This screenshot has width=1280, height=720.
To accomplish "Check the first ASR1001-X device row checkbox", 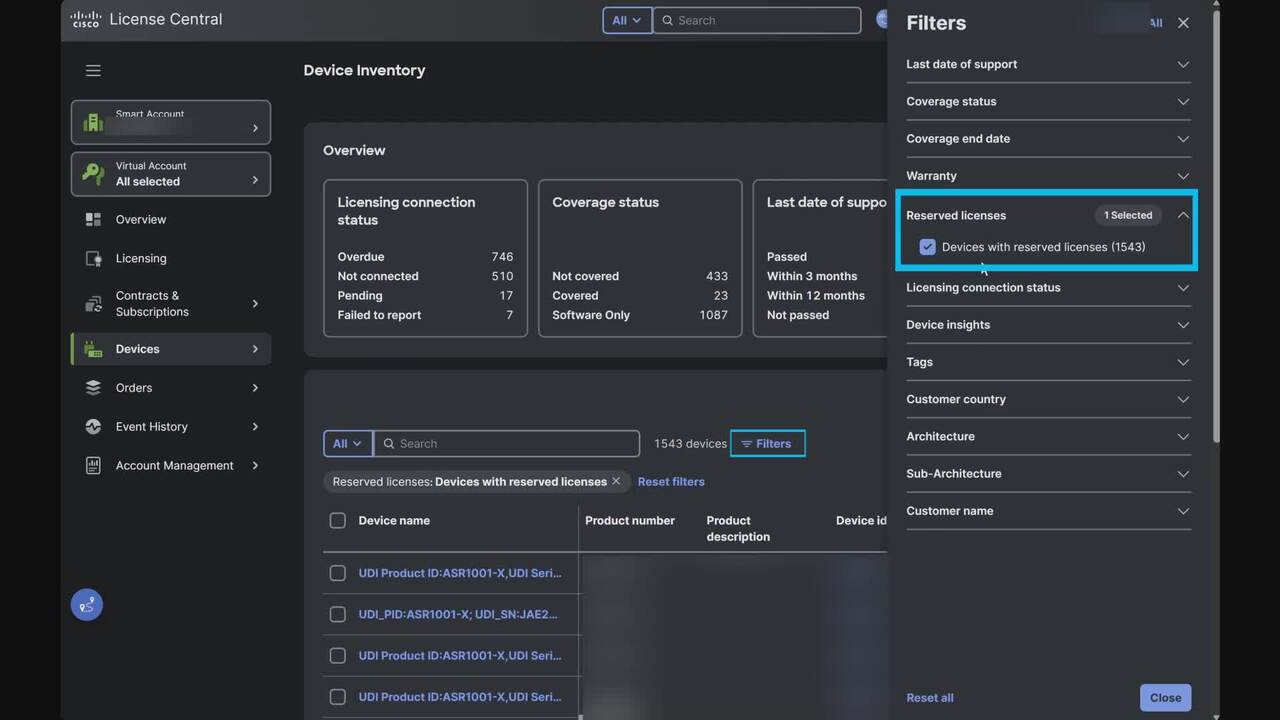I will (x=338, y=574).
